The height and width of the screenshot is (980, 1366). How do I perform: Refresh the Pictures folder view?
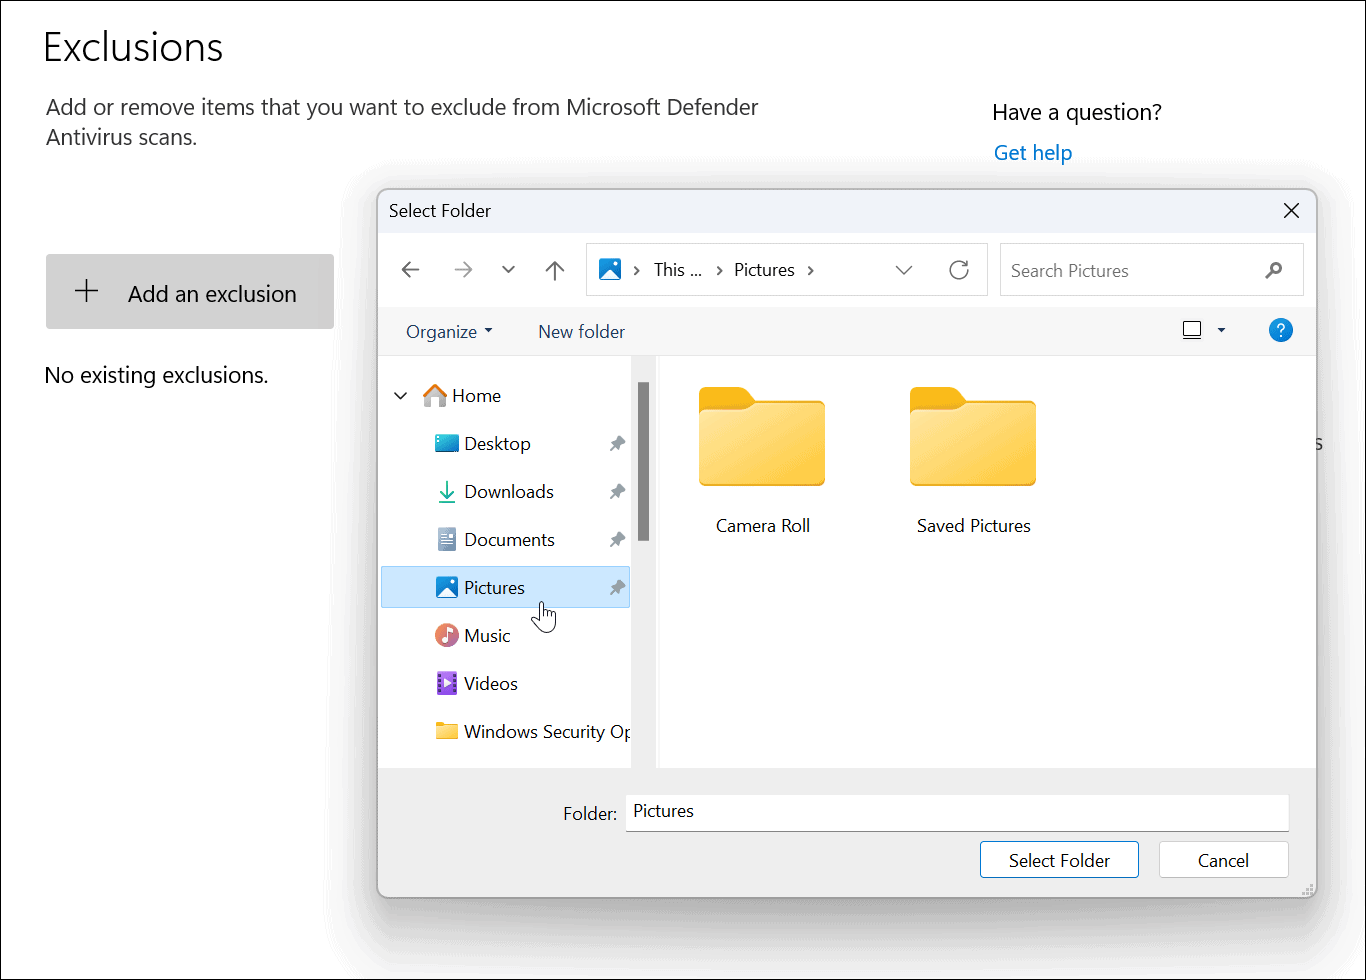958,269
